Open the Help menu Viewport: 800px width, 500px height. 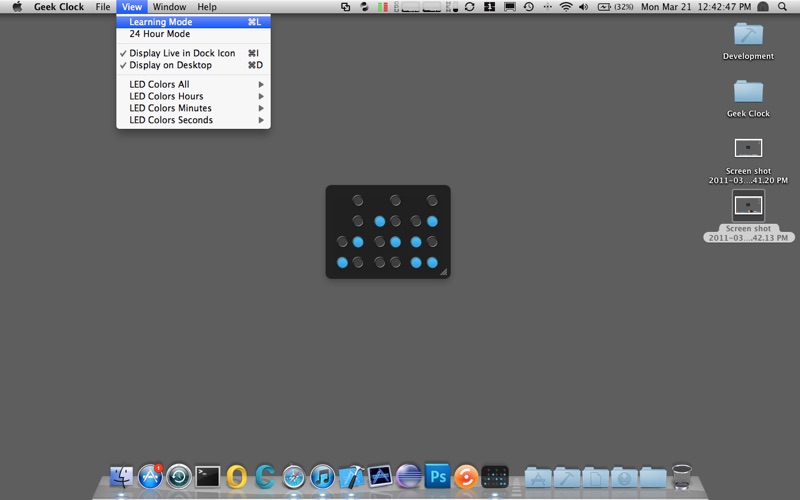tap(207, 7)
